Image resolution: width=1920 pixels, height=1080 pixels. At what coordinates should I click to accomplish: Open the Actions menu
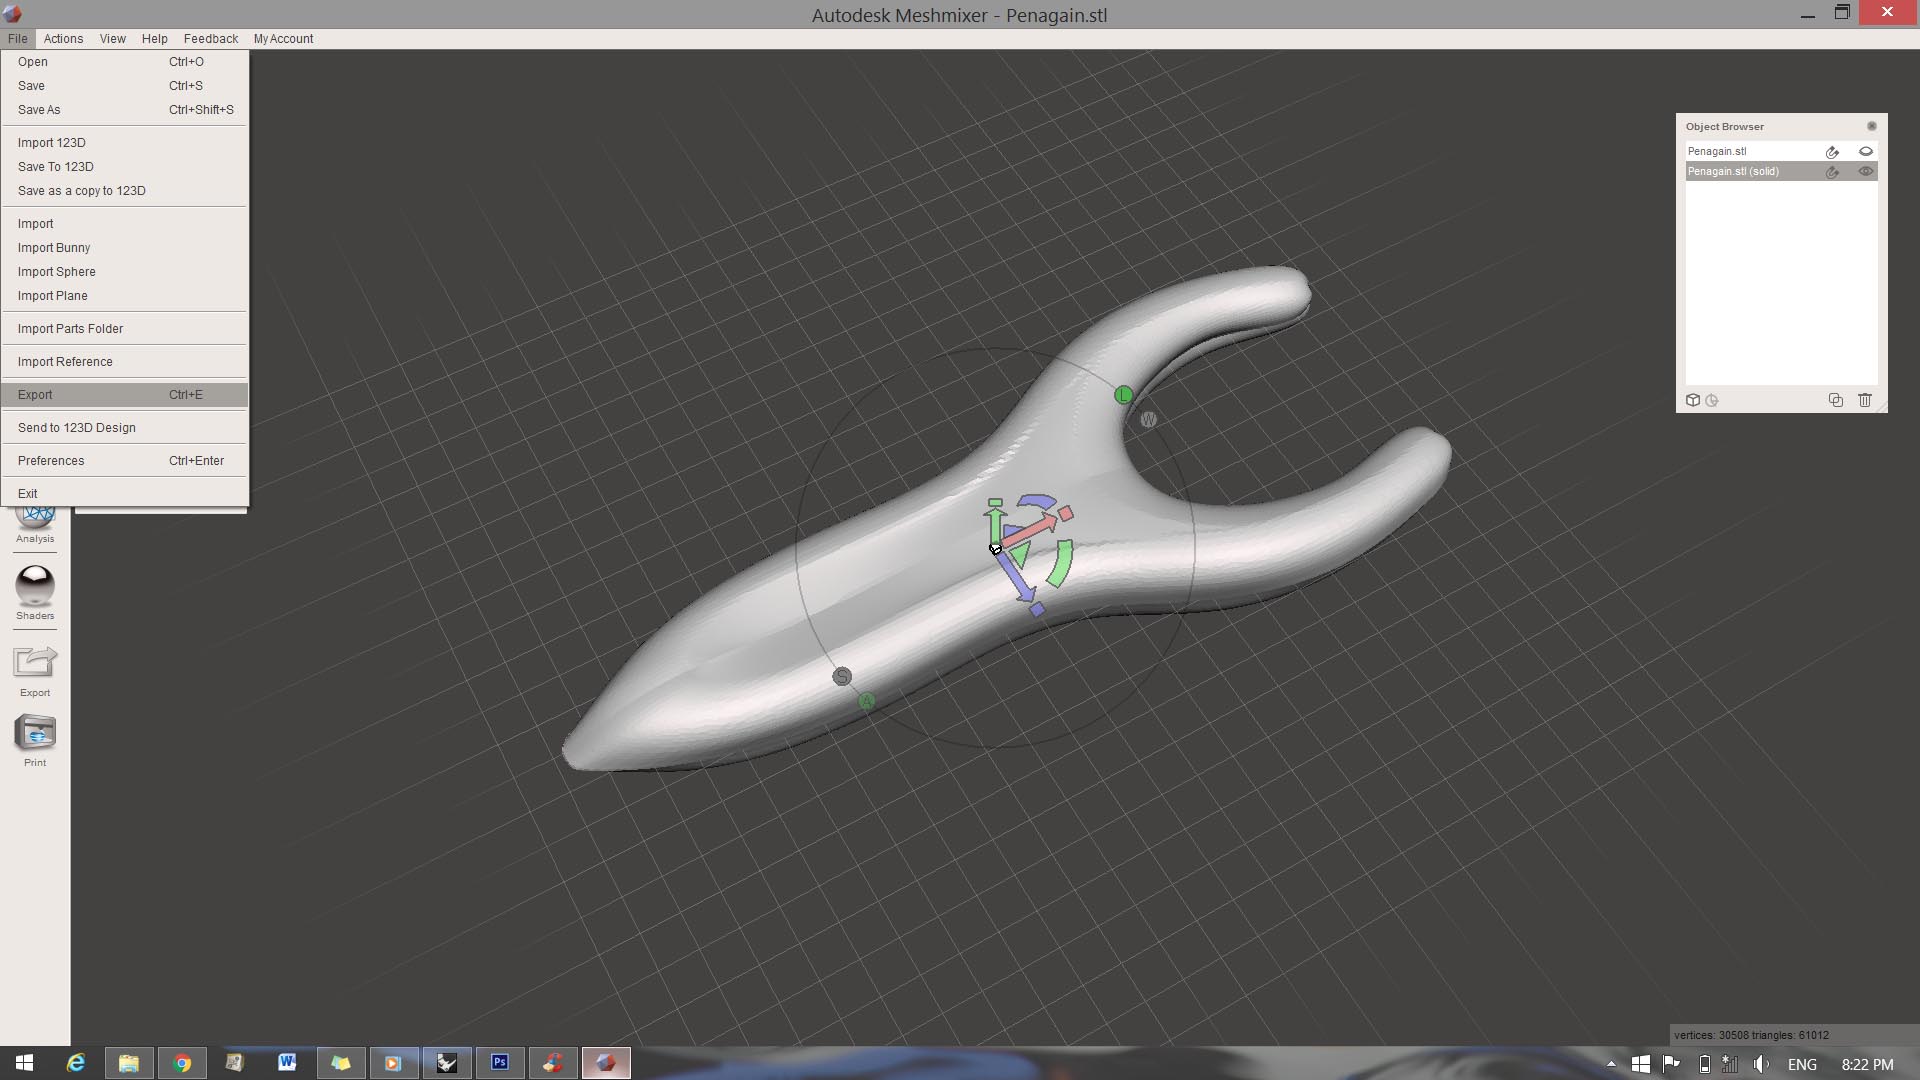pos(63,39)
